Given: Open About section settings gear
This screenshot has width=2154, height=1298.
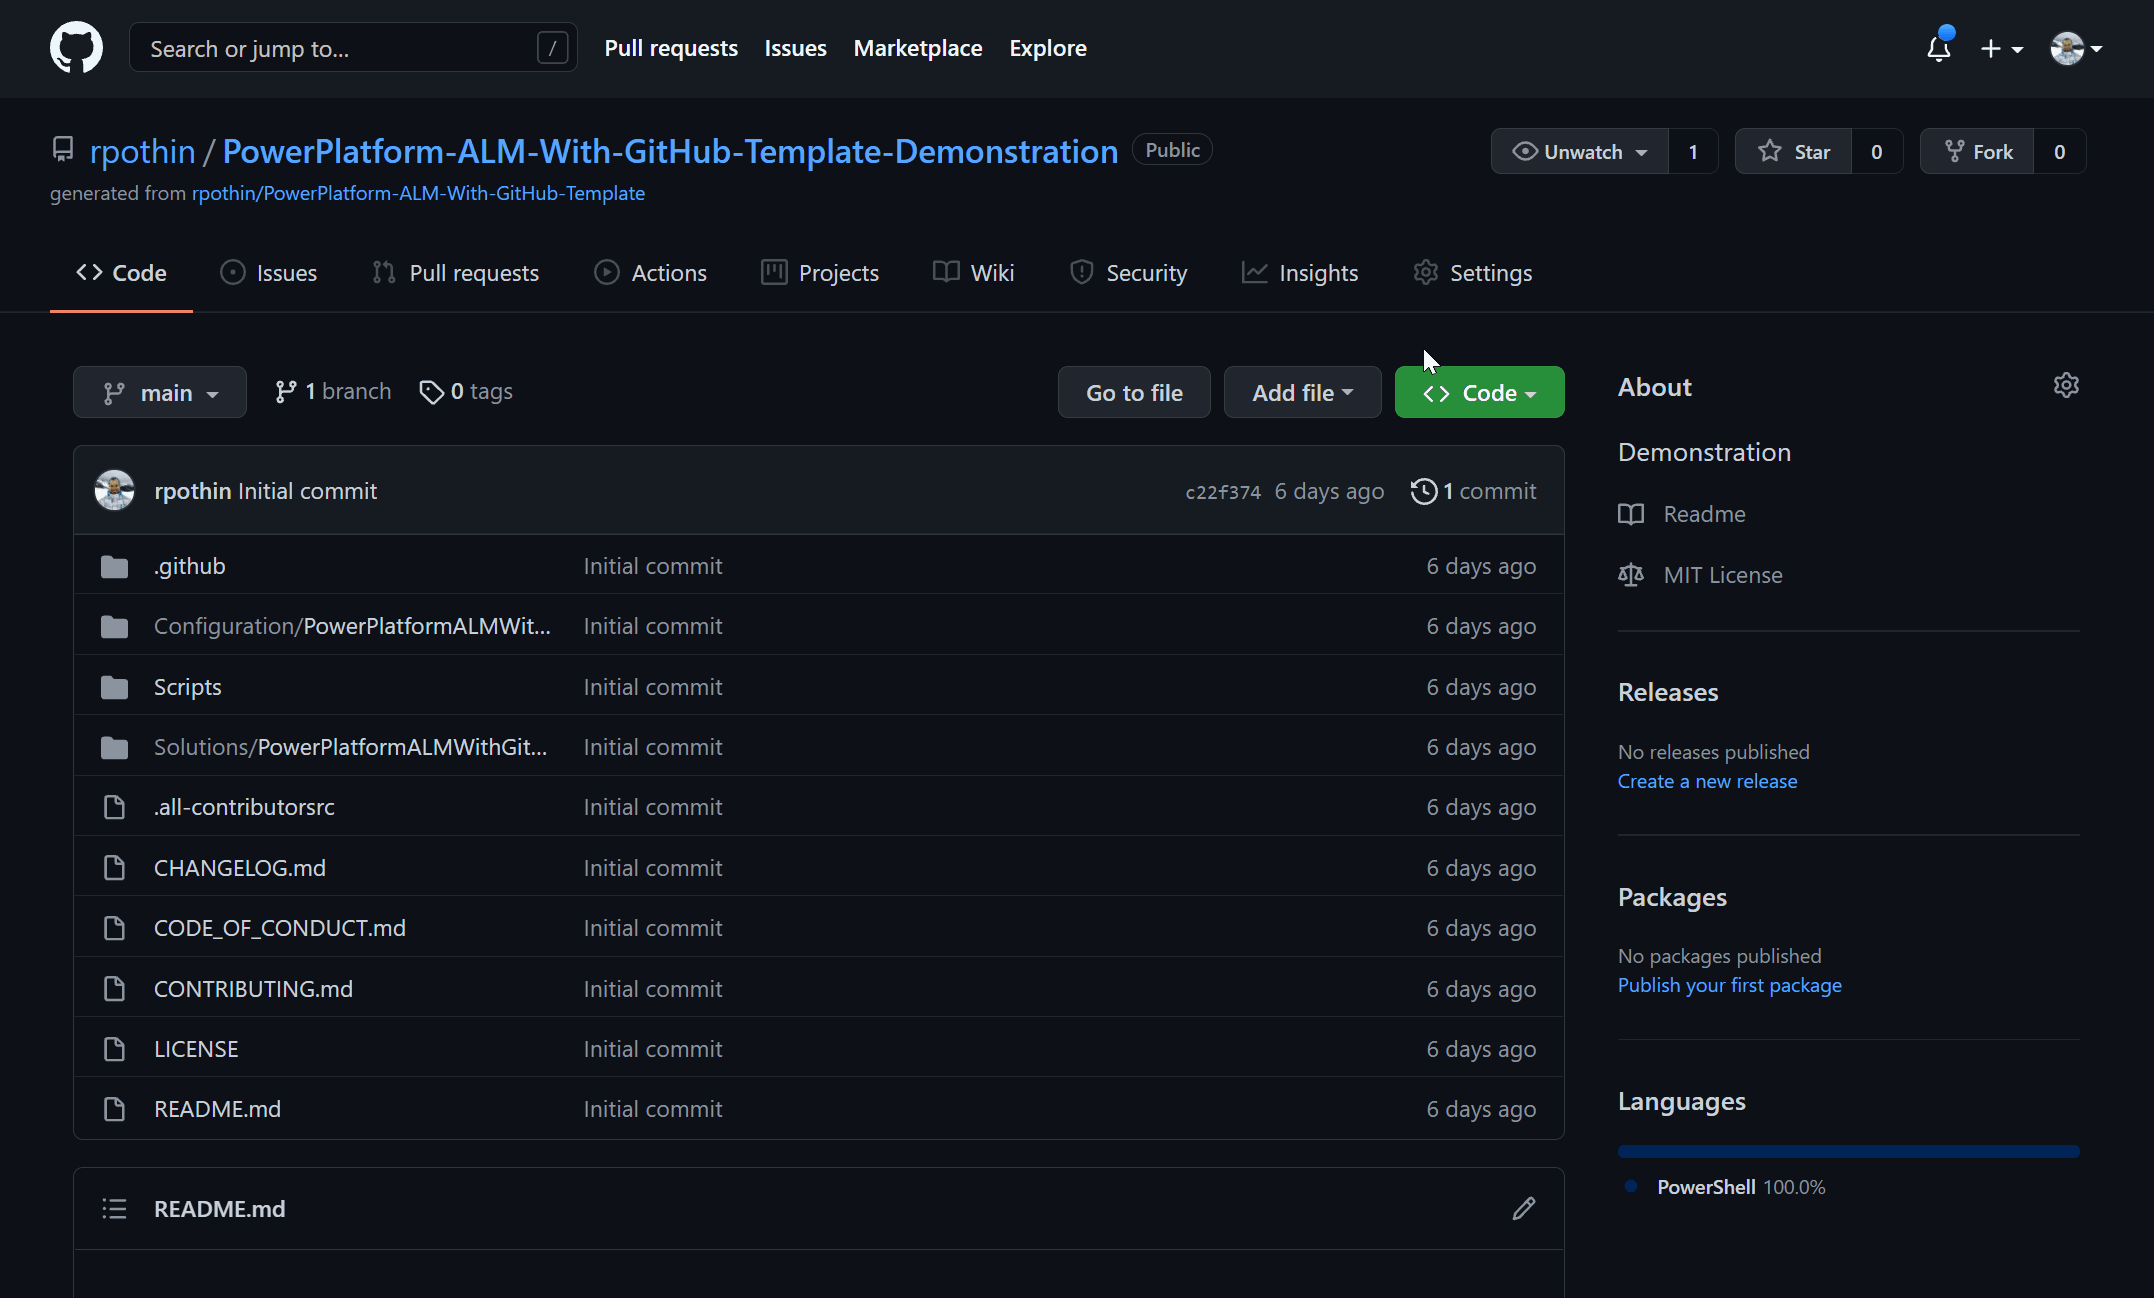Looking at the screenshot, I should [x=2066, y=385].
